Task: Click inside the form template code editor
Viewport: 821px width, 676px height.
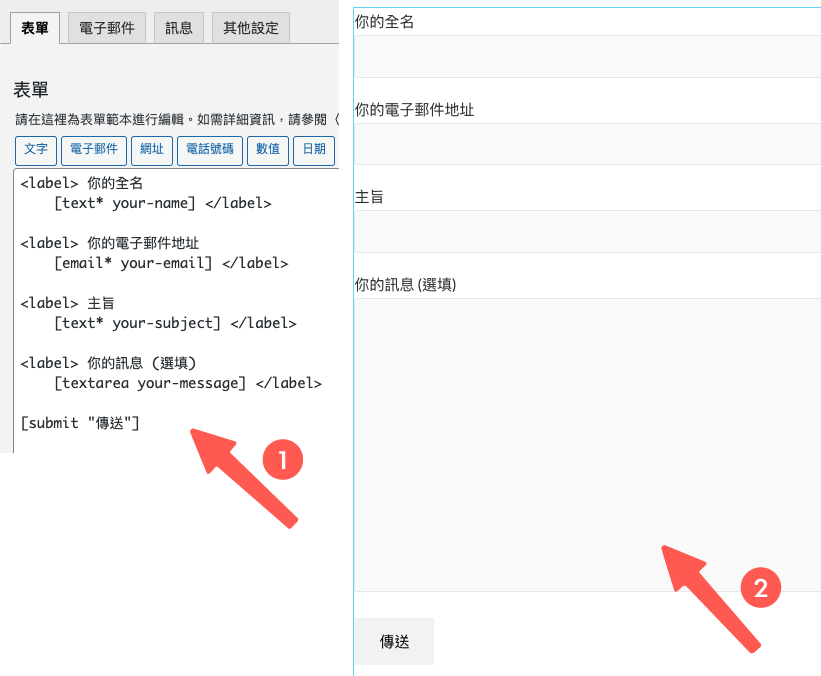Action: pyautogui.click(x=176, y=311)
